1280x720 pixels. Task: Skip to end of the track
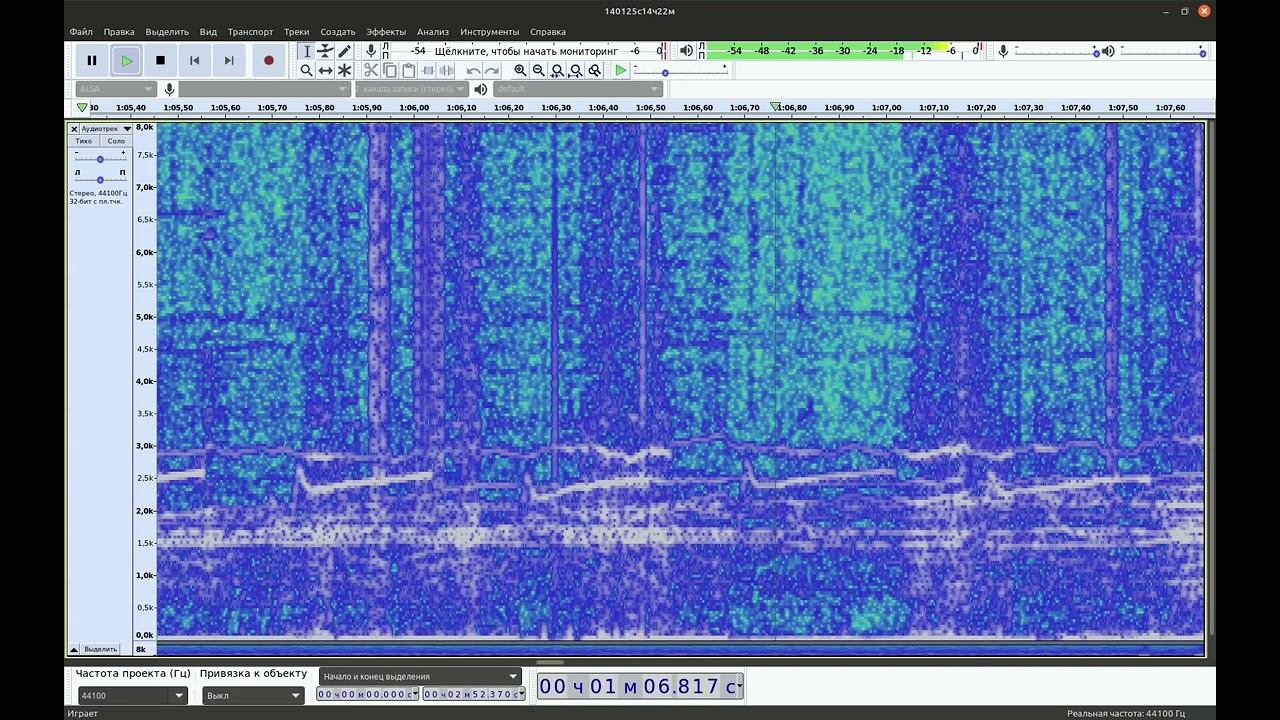(x=229, y=60)
